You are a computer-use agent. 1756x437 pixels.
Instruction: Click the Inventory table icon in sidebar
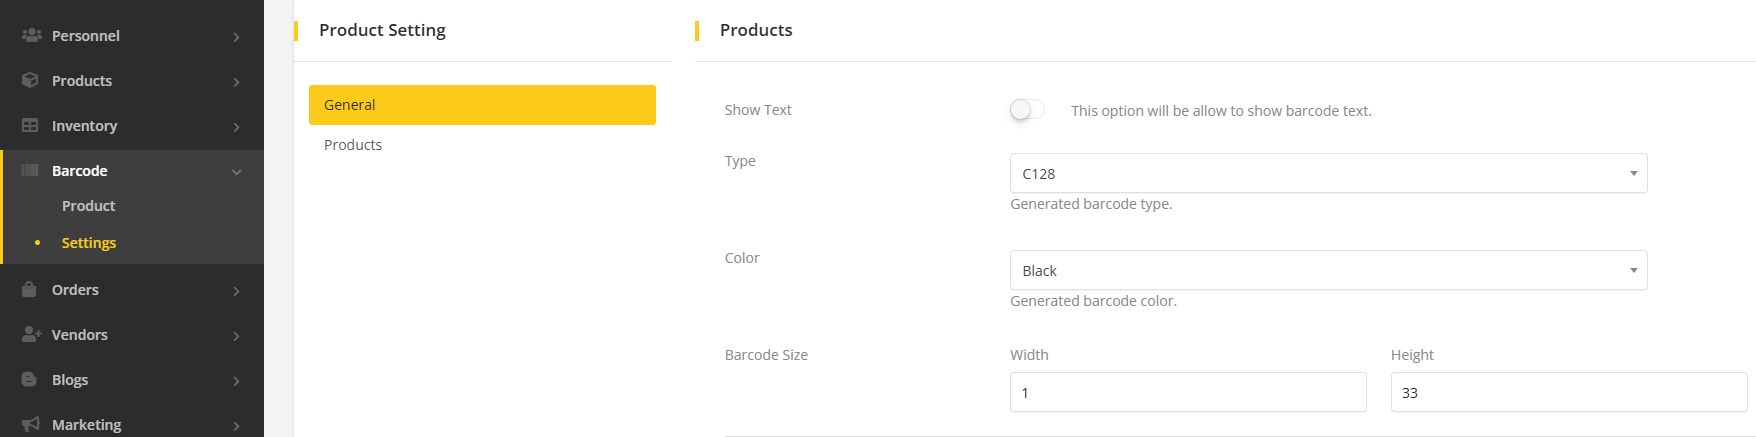tap(31, 125)
